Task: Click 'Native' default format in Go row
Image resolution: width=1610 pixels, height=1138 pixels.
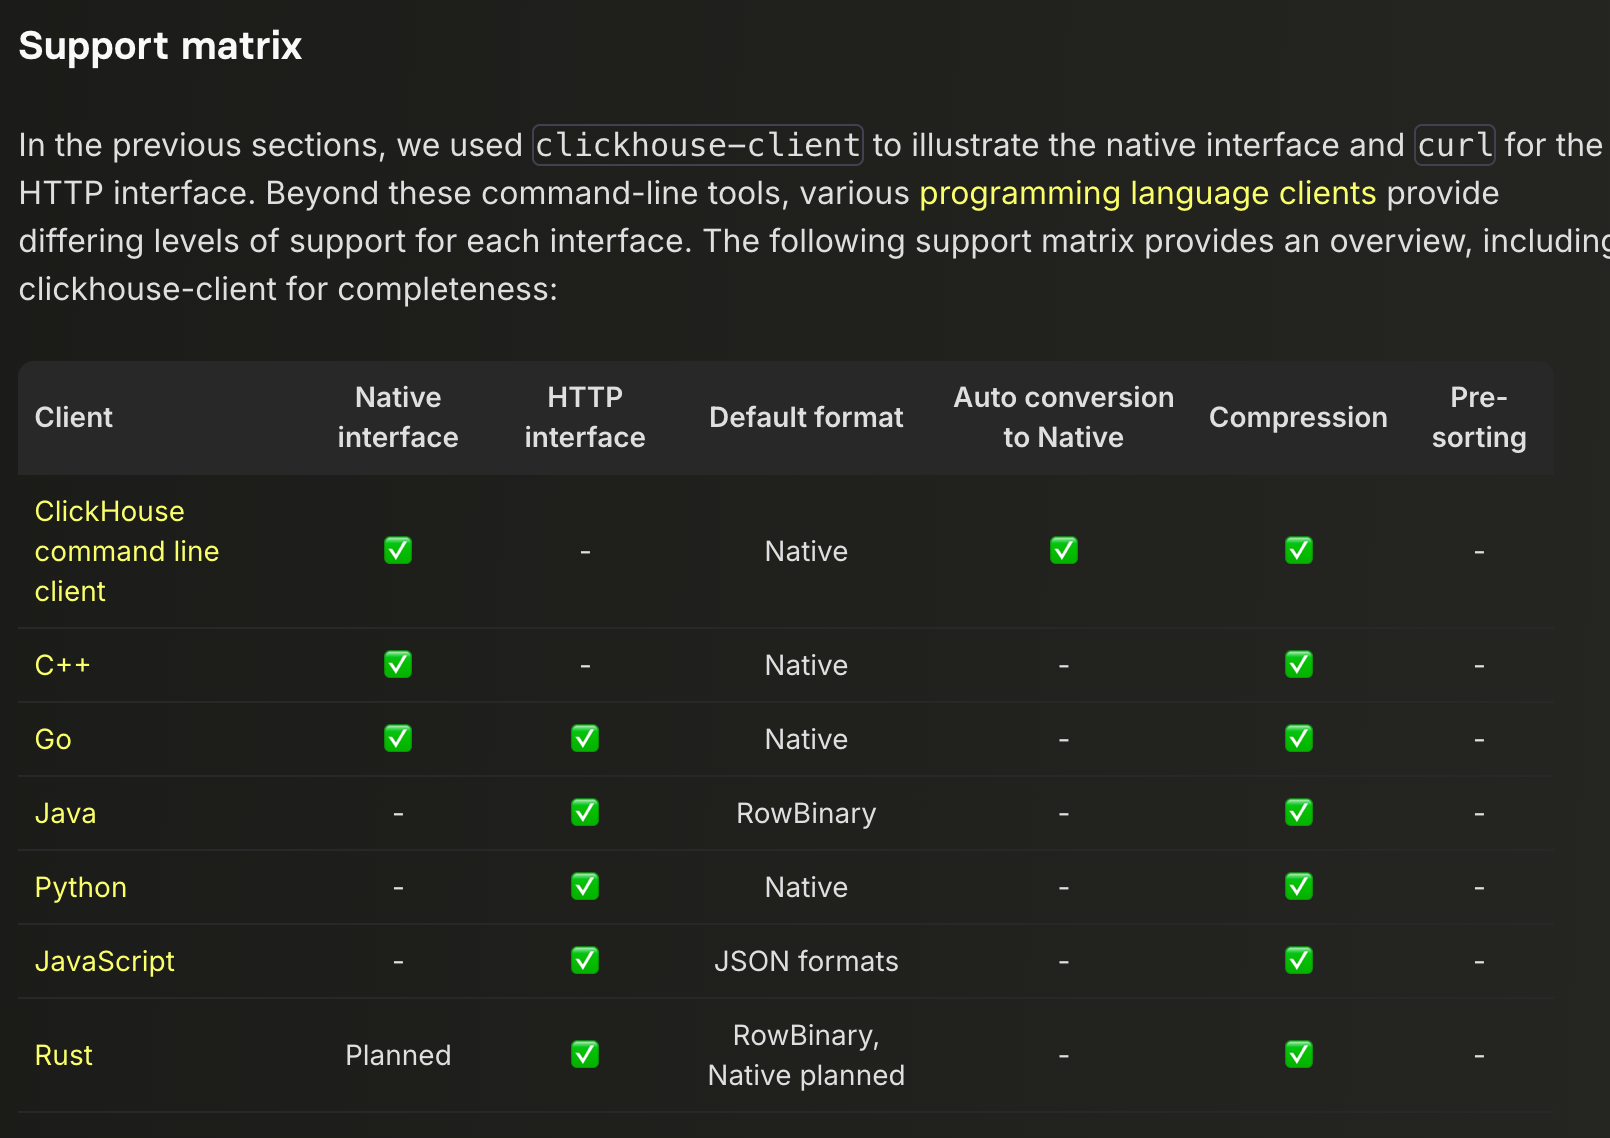Action: tap(806, 739)
